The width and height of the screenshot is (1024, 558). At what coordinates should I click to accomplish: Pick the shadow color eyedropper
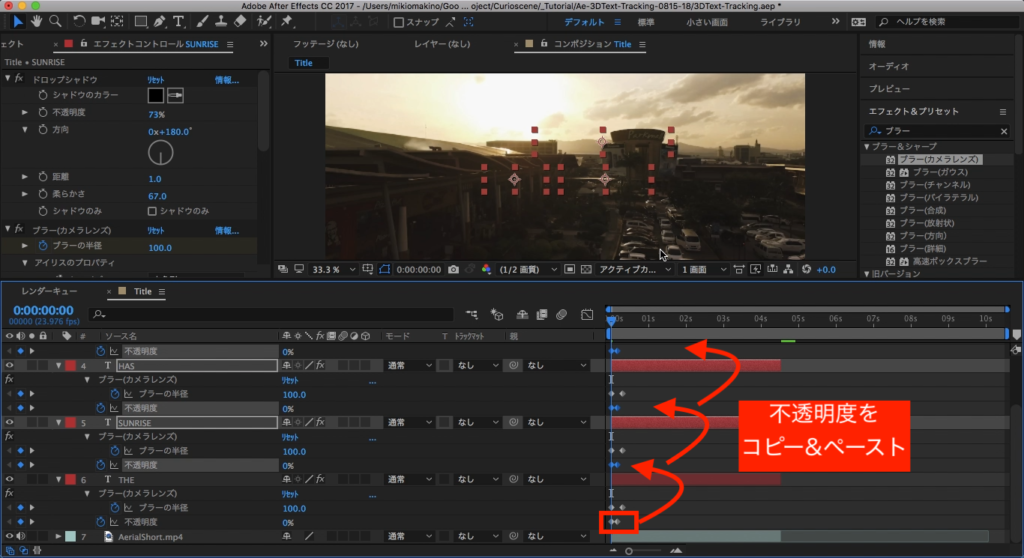pyautogui.click(x=175, y=95)
